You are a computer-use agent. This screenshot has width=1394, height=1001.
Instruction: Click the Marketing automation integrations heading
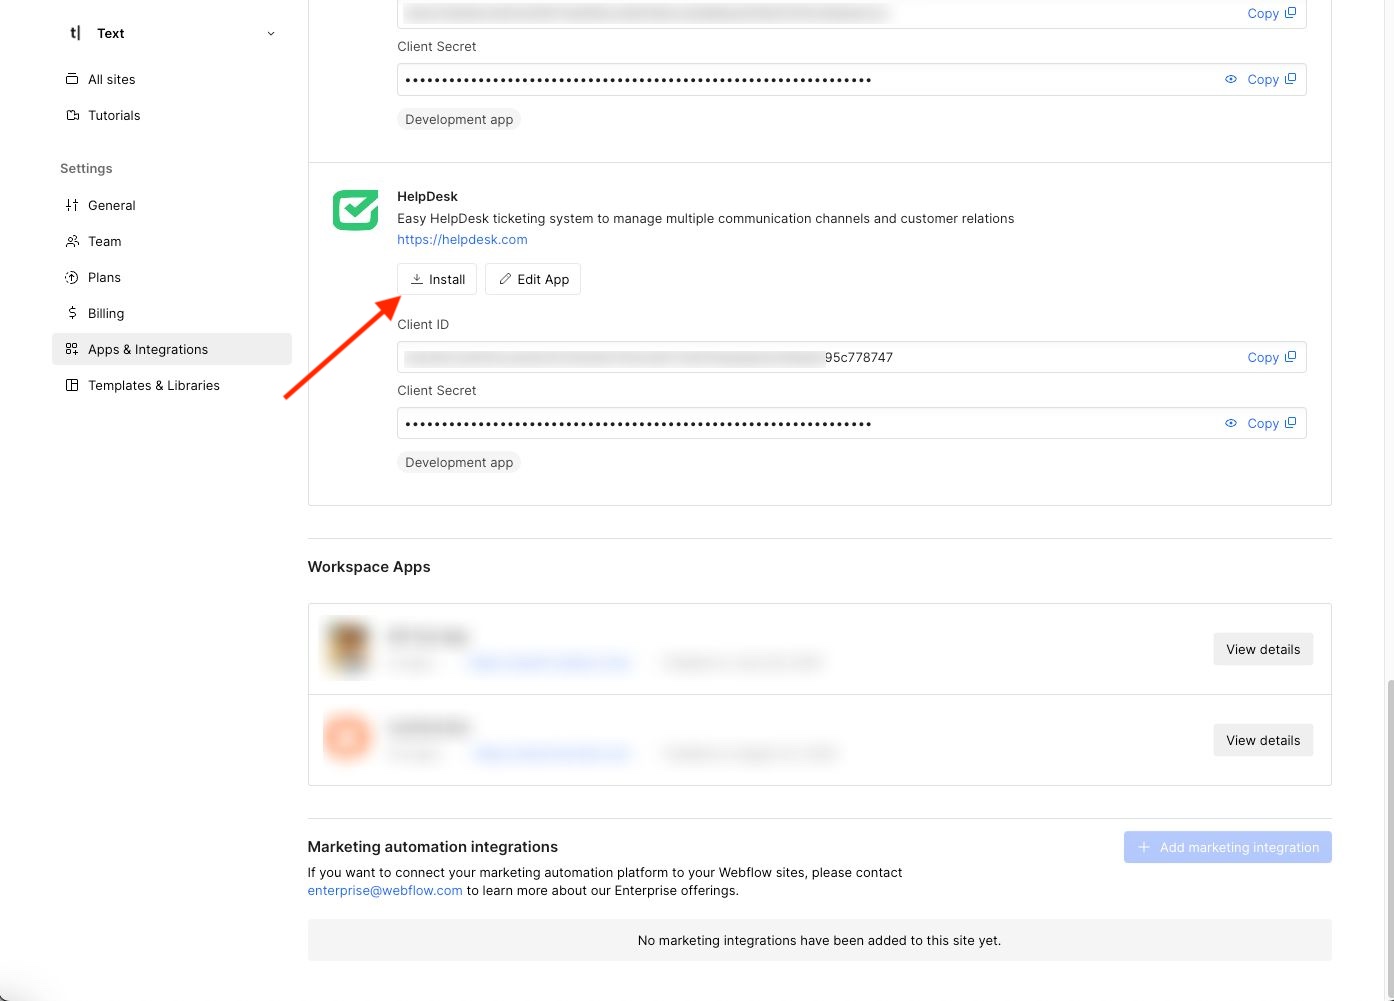coord(433,846)
